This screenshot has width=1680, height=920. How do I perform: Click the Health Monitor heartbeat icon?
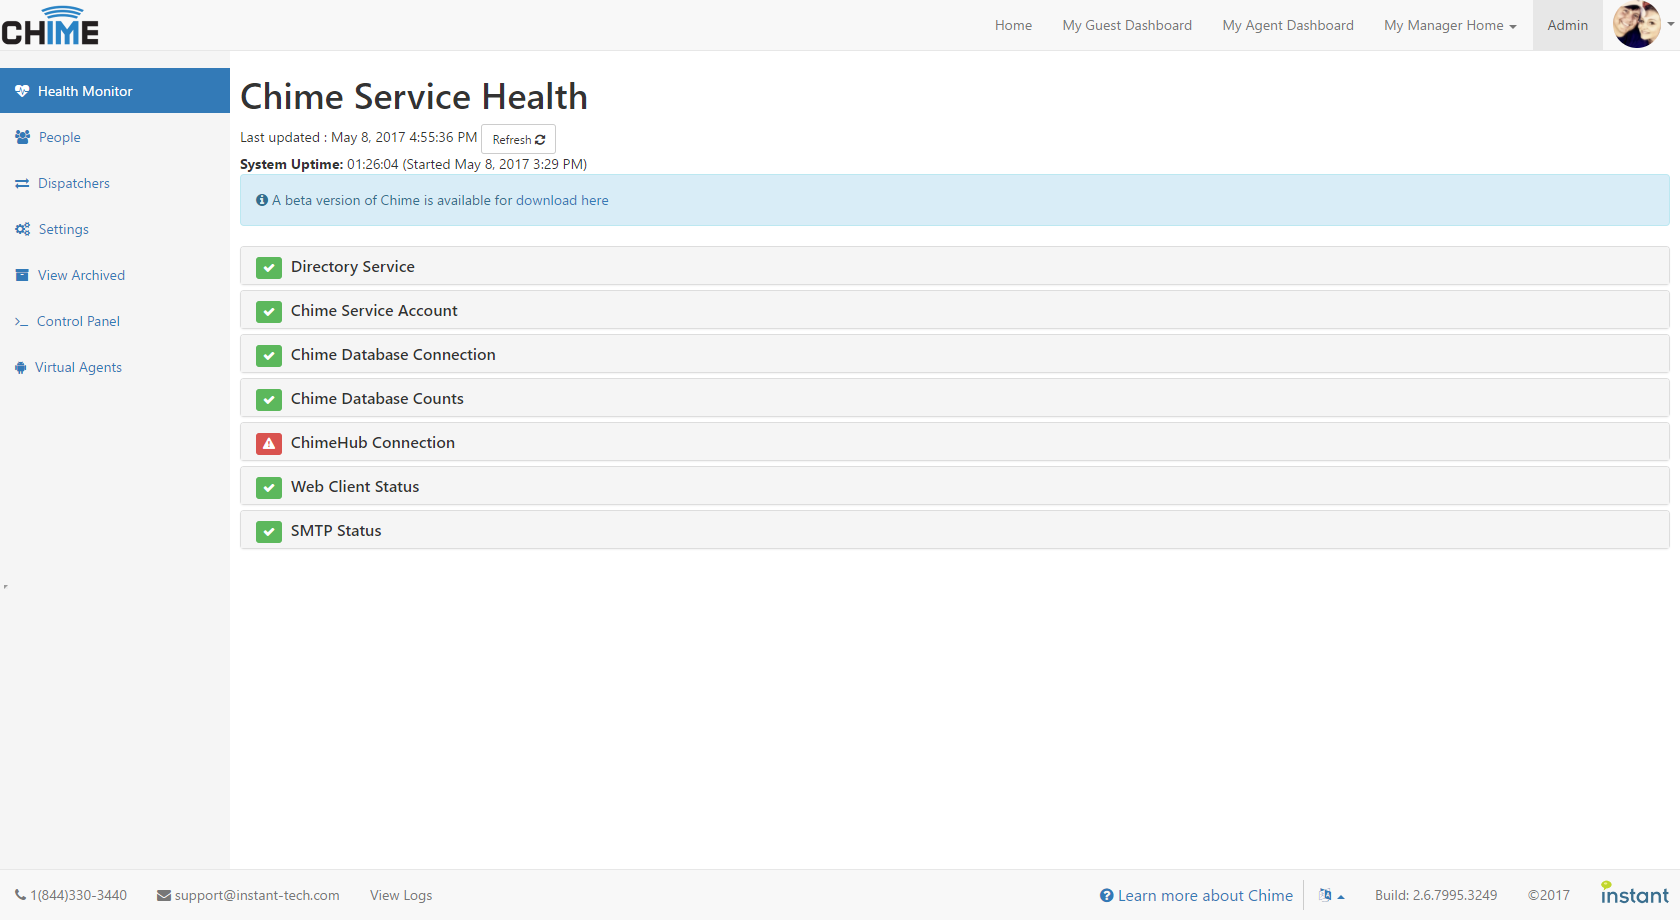(22, 91)
